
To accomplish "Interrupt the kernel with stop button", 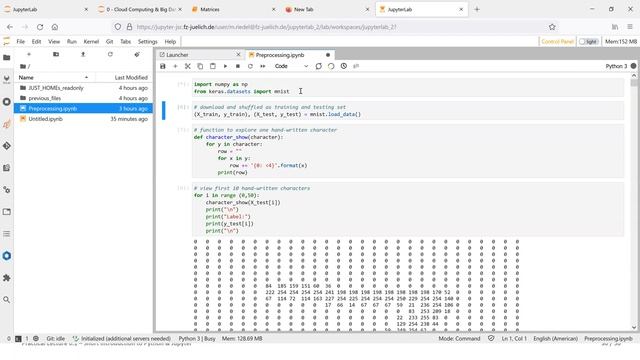I will pyautogui.click(x=238, y=66).
